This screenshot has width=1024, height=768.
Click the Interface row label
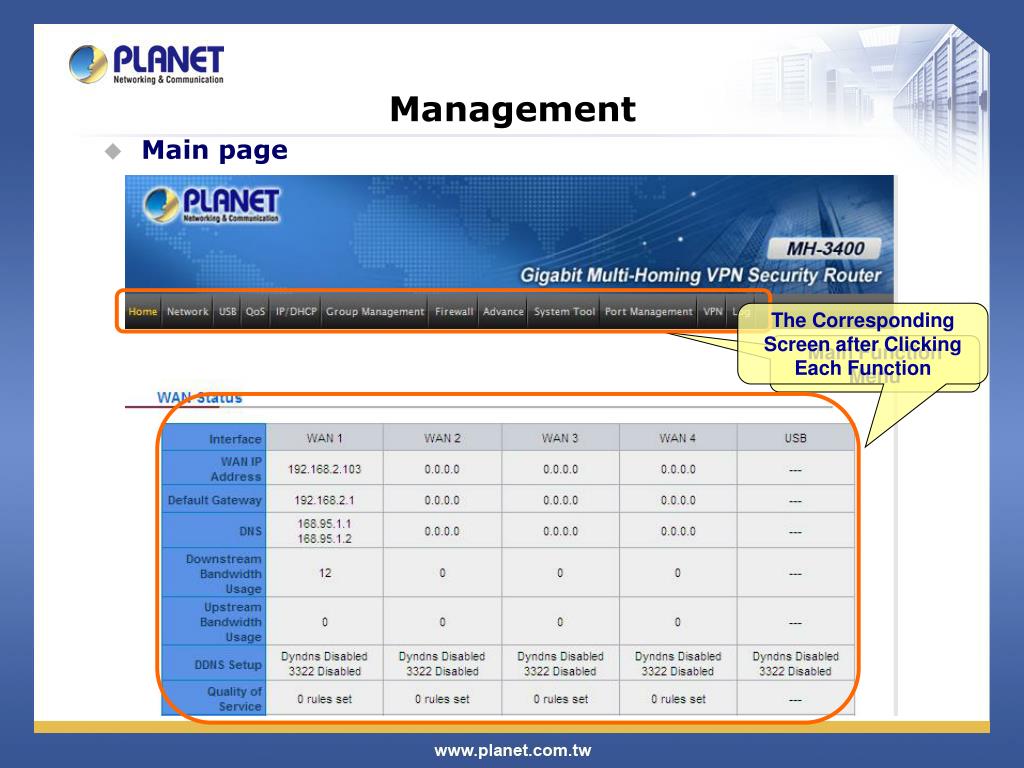click(214, 439)
